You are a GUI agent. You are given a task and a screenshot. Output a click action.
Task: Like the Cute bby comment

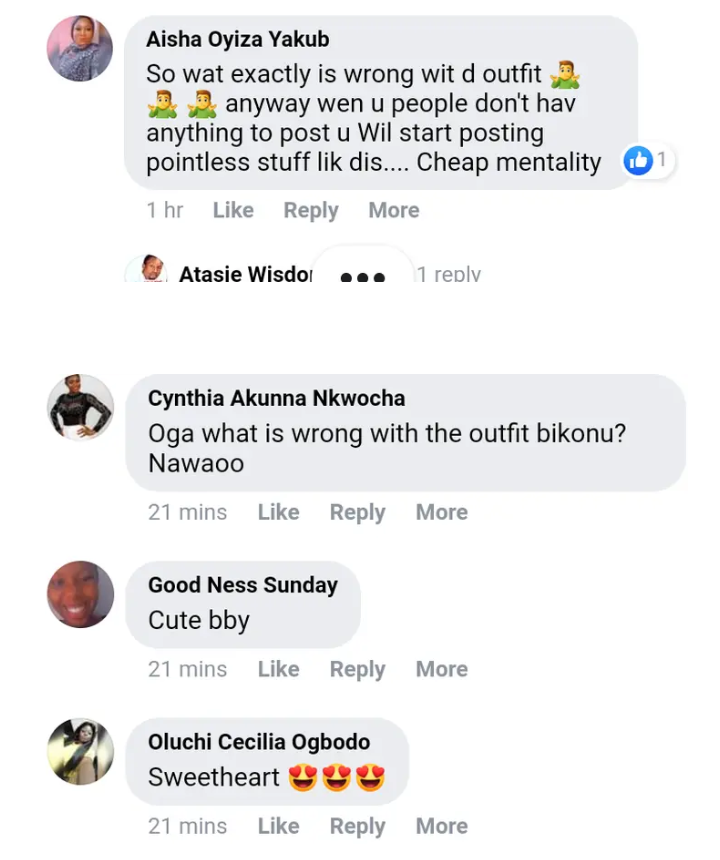(279, 669)
